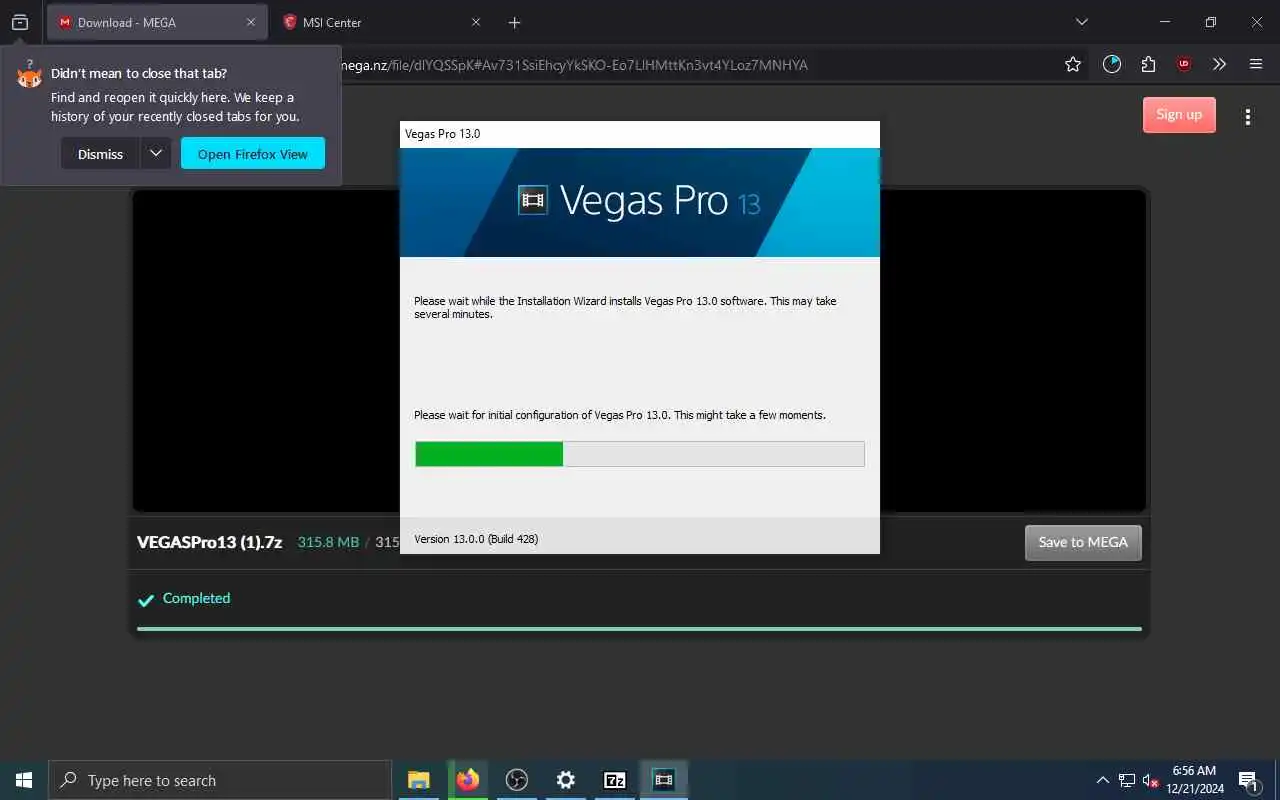Open the uBlock Origin extension icon

(x=1184, y=64)
